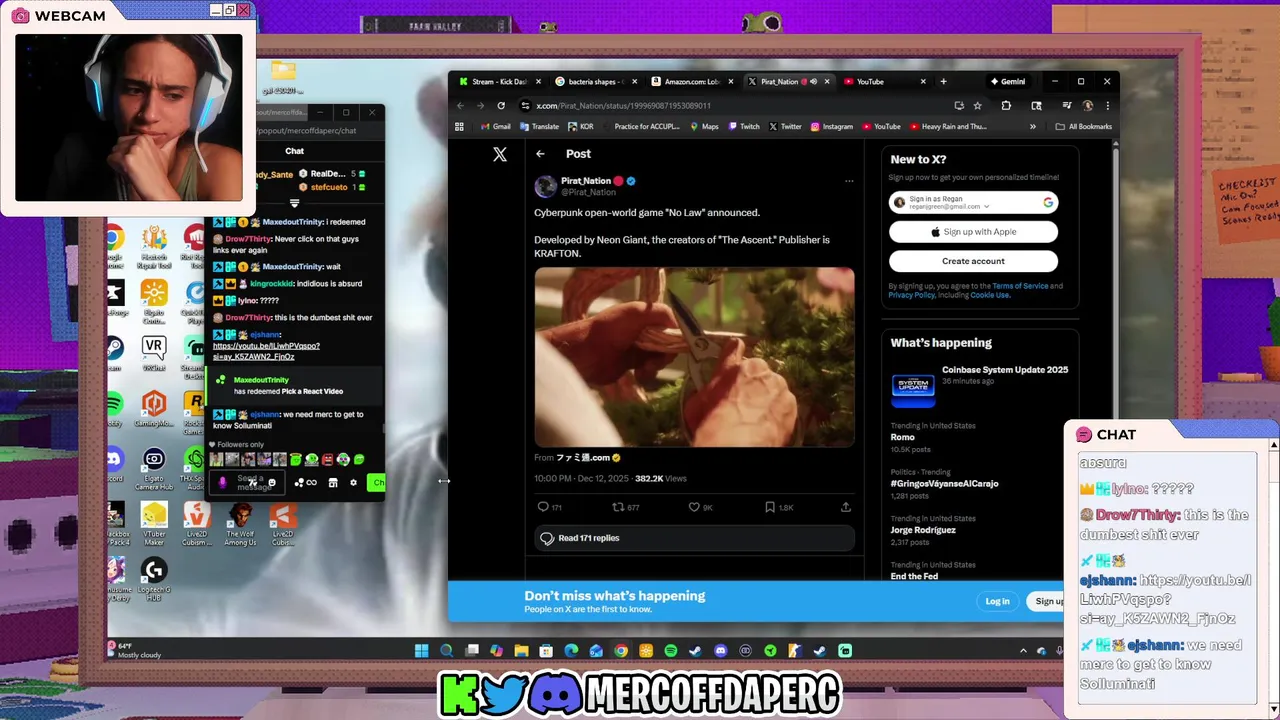
Task: Open File Explorer from the taskbar
Action: click(521, 651)
